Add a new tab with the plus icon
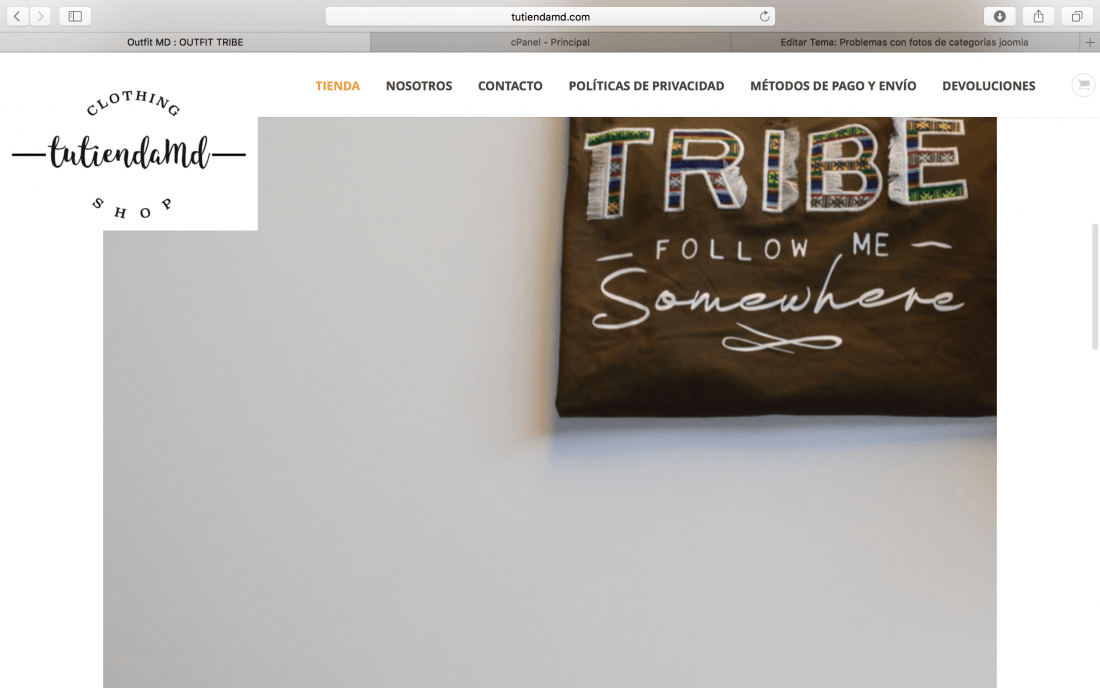Screen dimensions: 1100x688 coord(1089,42)
